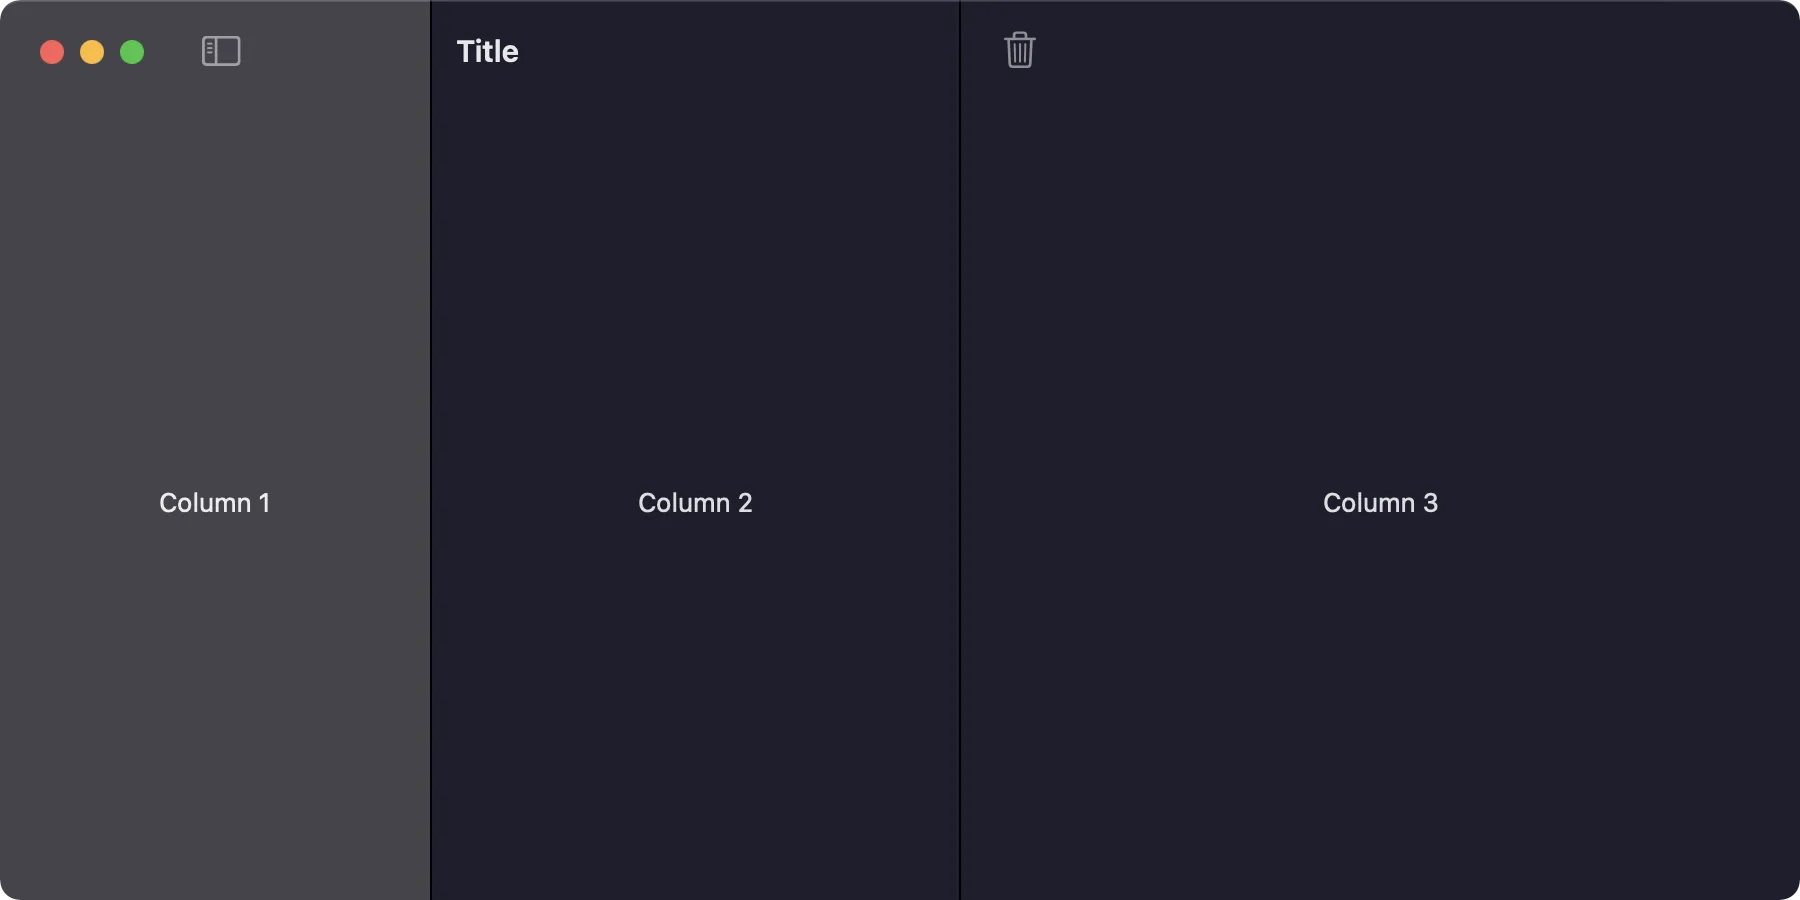Select the Column 3 label
This screenshot has height=900, width=1800.
1380,503
